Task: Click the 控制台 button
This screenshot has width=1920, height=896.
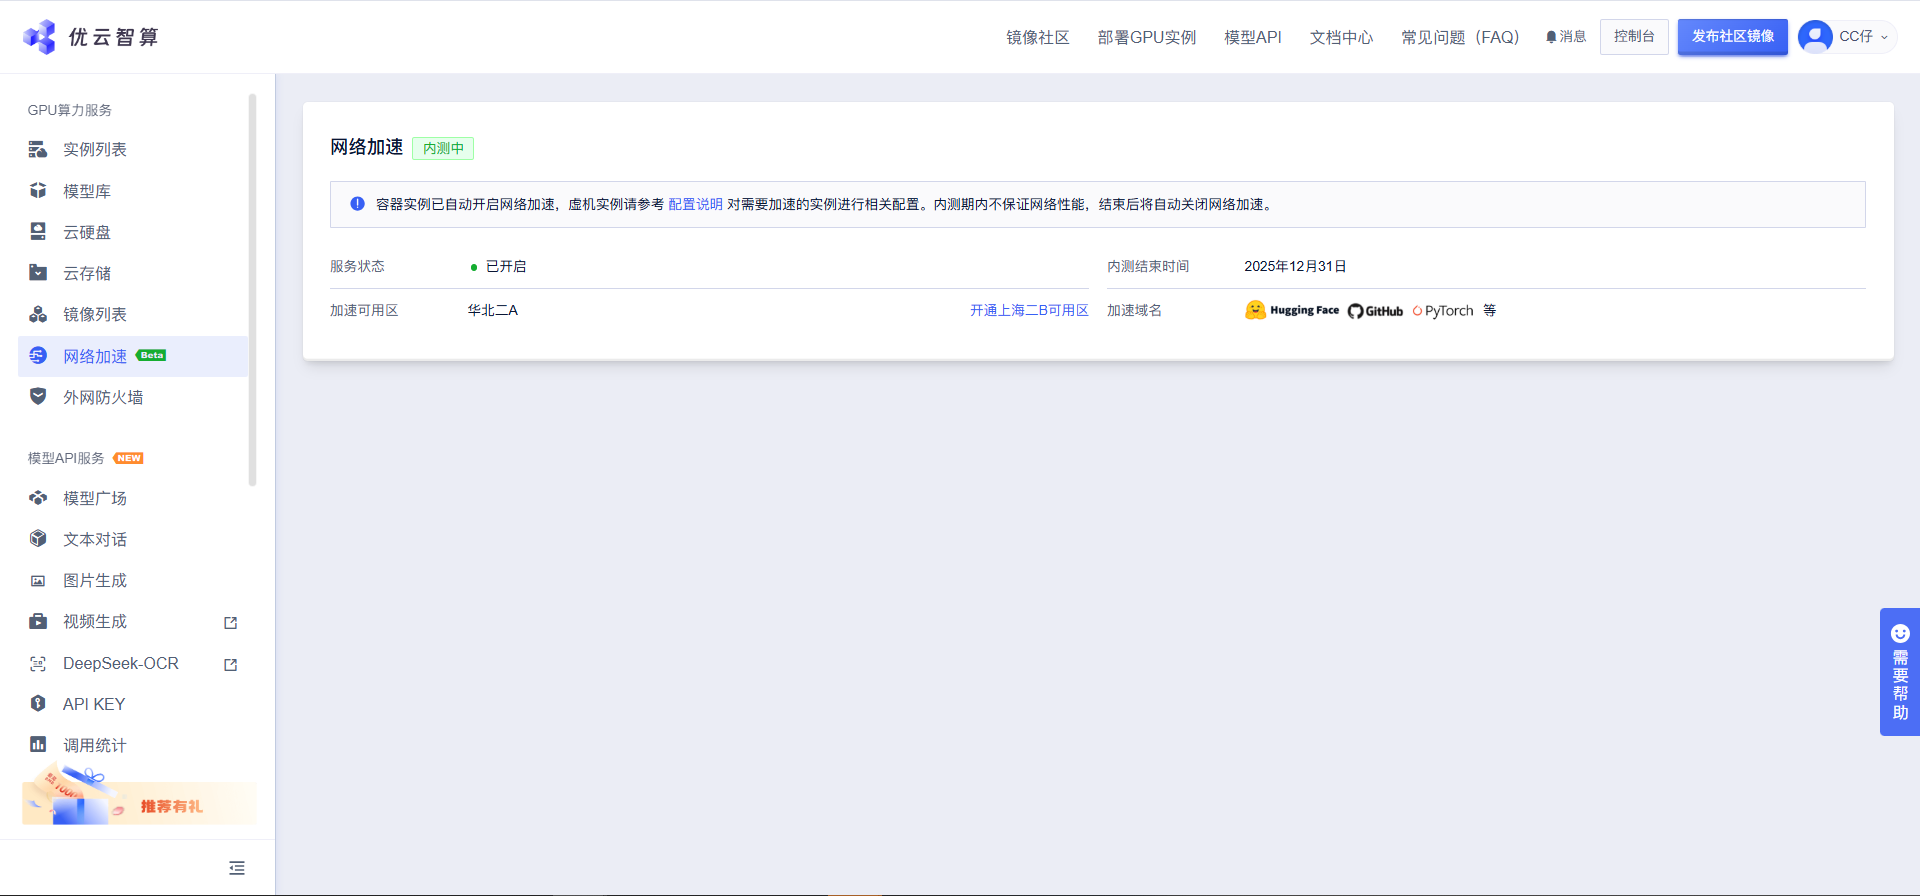Action: click(1634, 37)
